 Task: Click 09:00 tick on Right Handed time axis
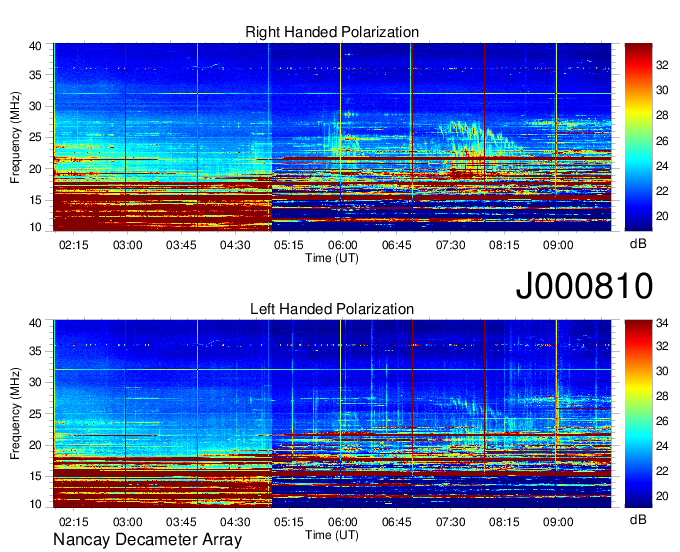558,245
